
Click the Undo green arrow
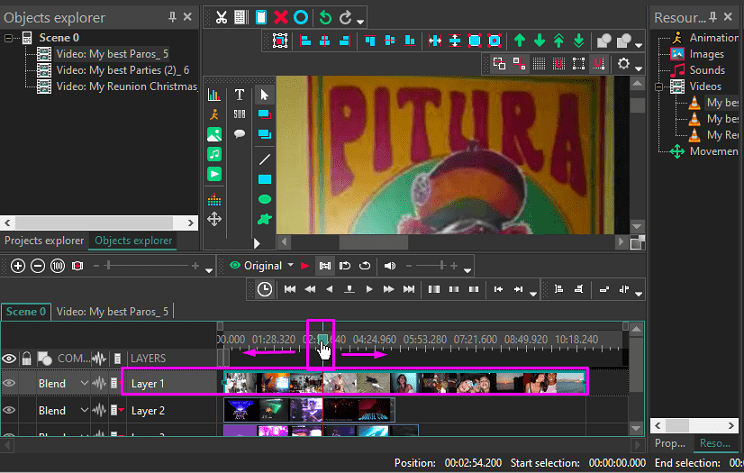pos(325,18)
